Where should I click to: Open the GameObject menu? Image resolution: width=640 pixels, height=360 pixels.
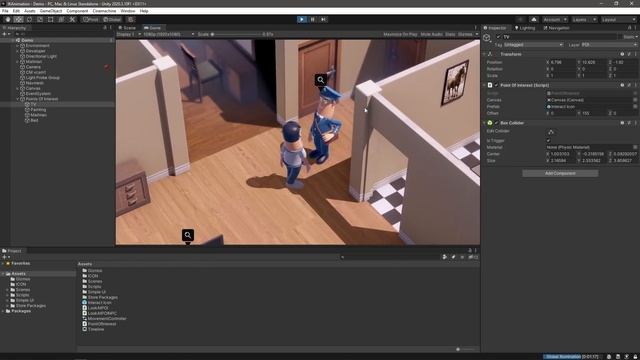tap(51, 11)
